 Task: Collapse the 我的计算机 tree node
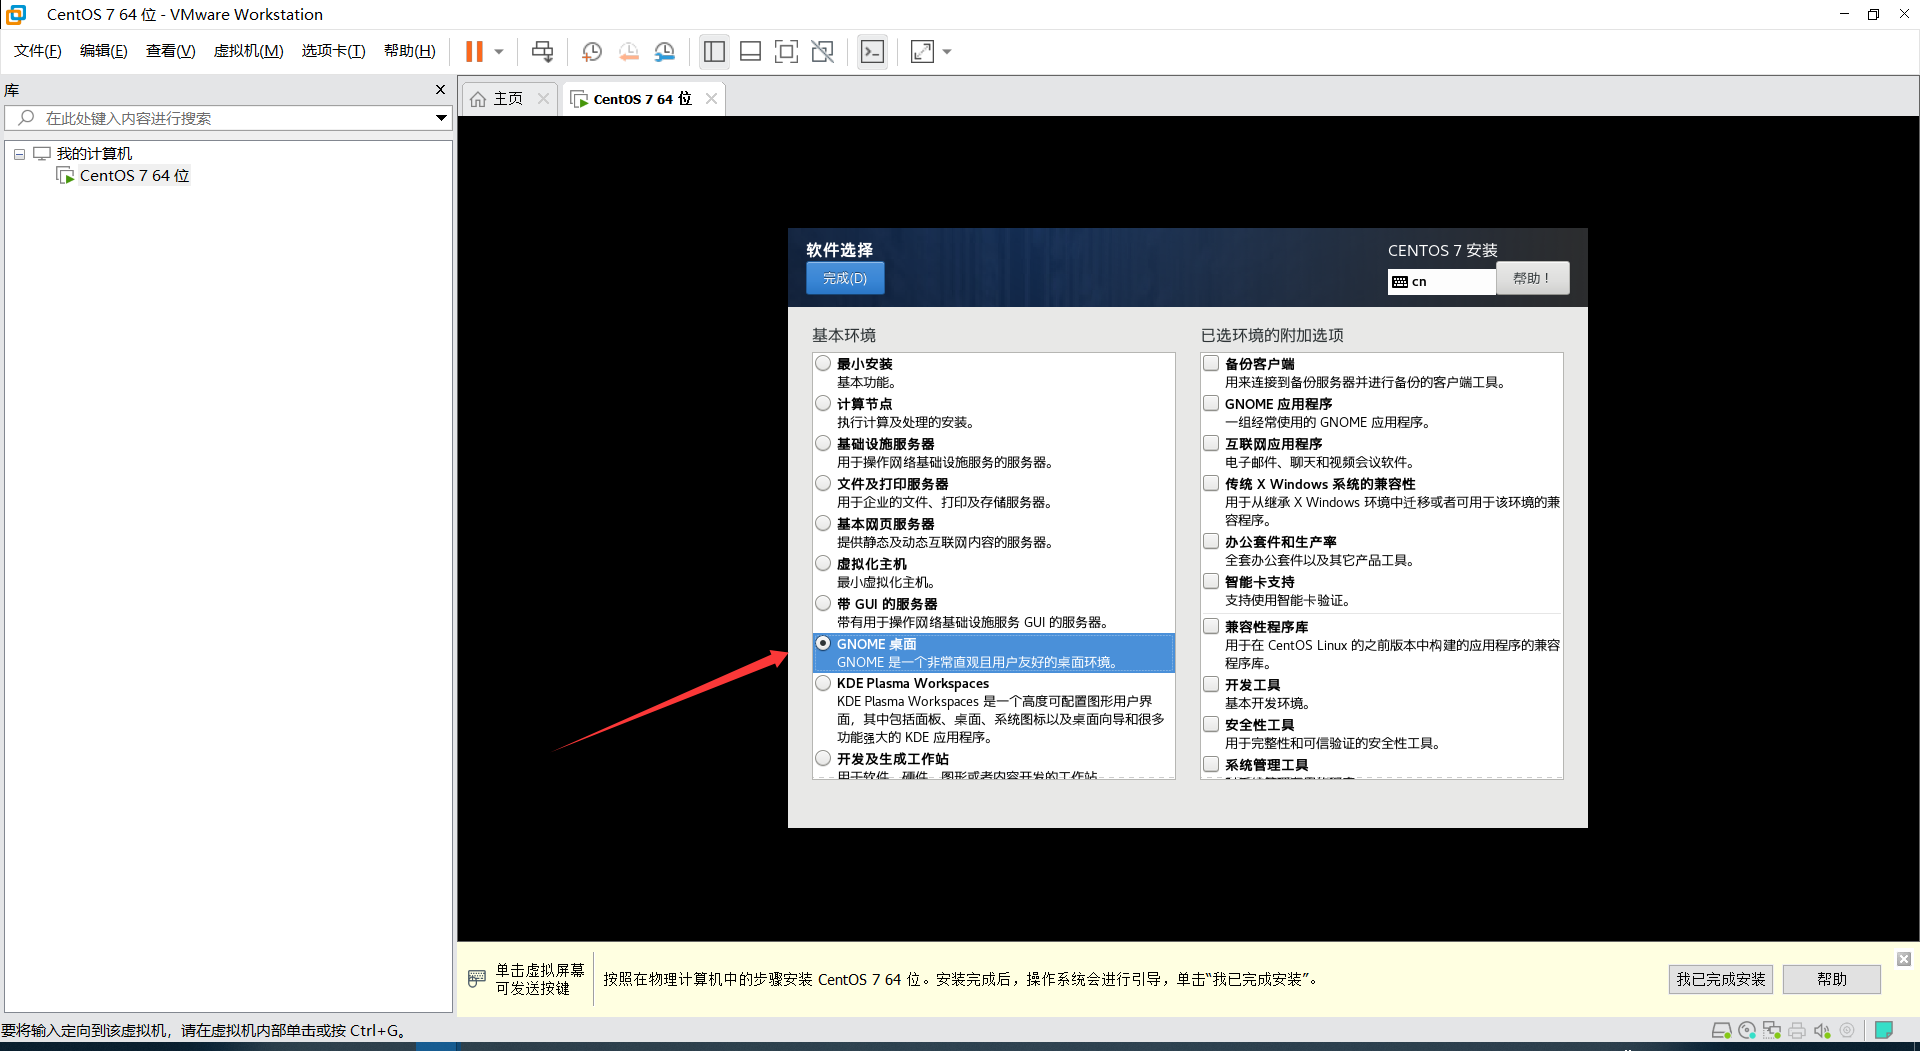[19, 154]
